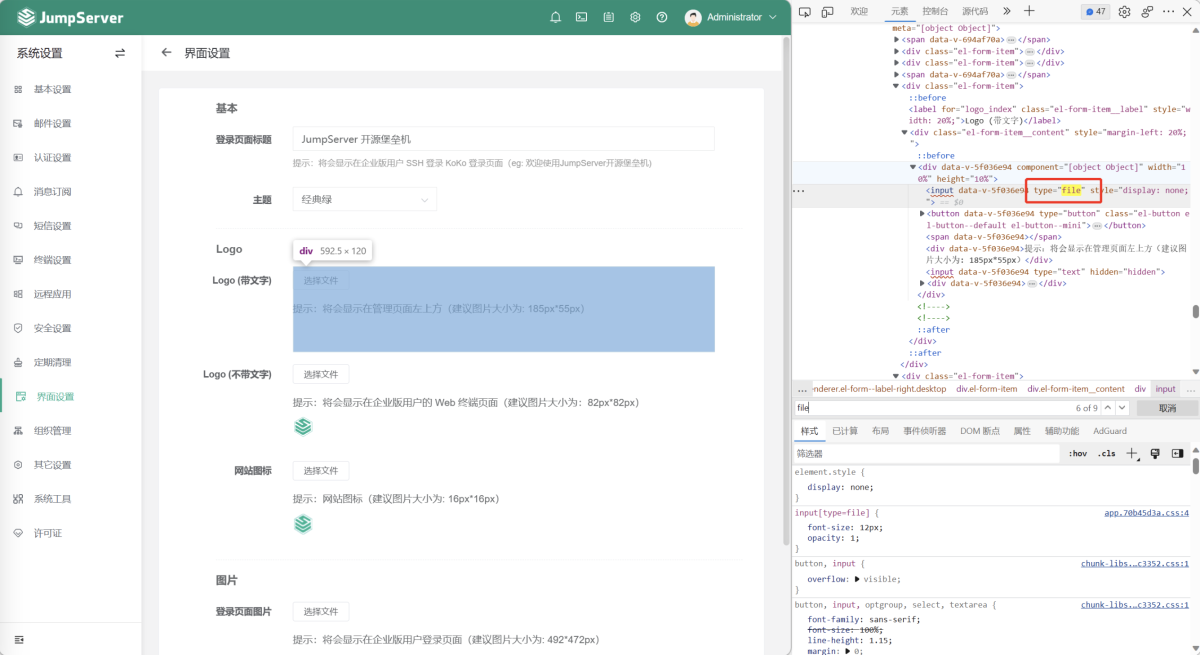
Task: Click 选择文件 for 登录页面图片
Action: coord(321,611)
